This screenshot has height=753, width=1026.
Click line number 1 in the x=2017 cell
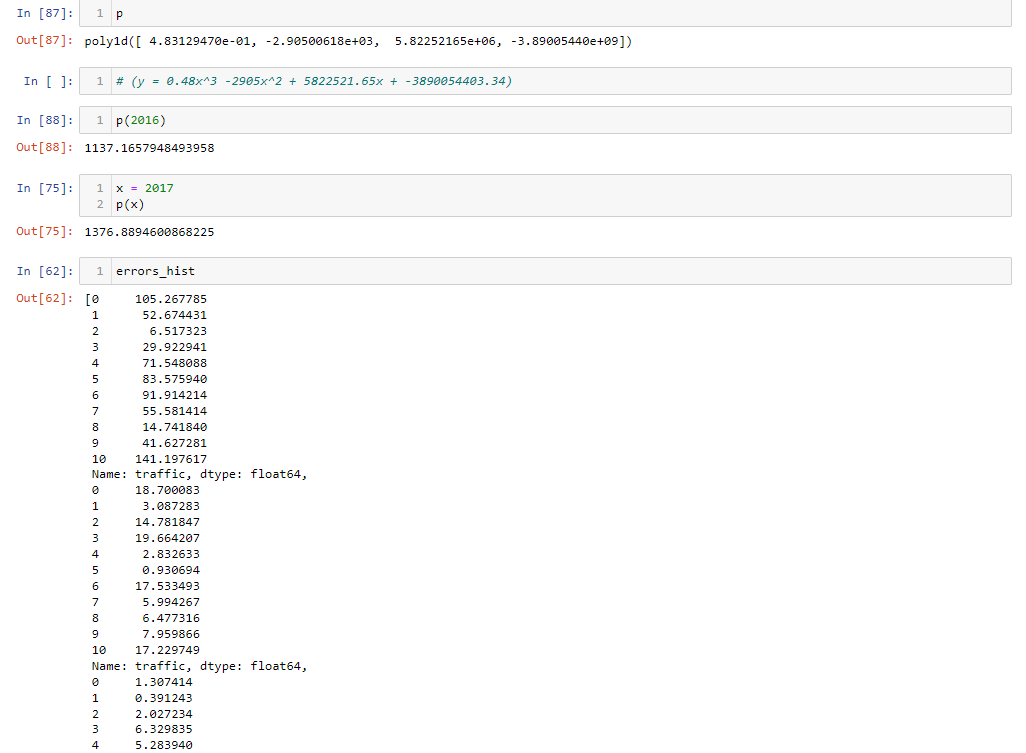[98, 188]
